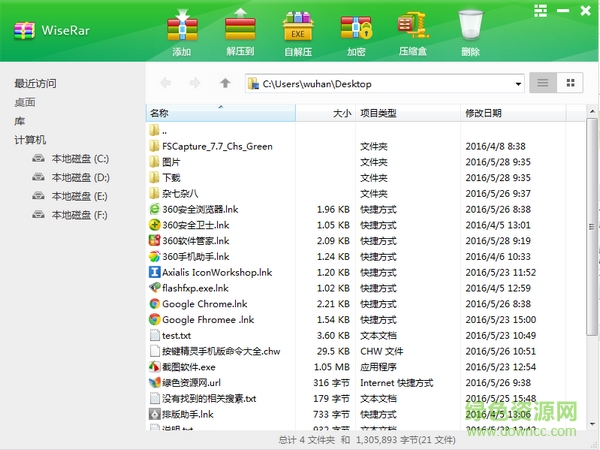Go up one folder with up arrow

click(226, 84)
